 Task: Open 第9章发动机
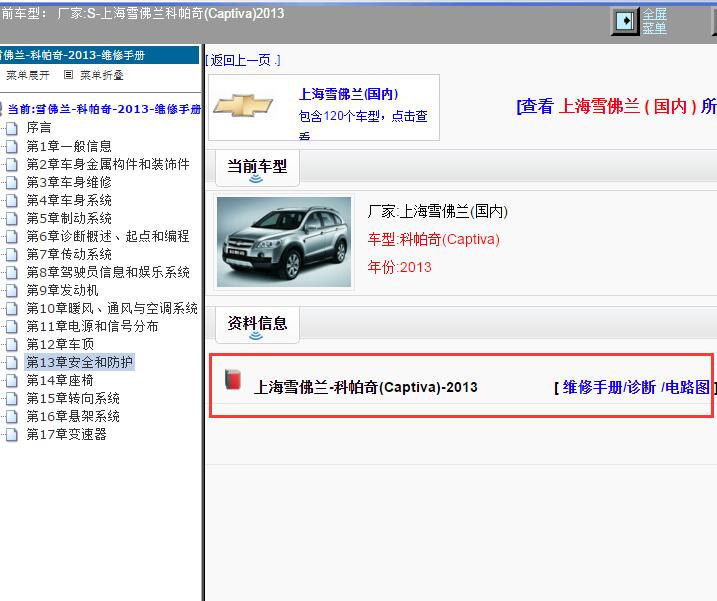(62, 290)
